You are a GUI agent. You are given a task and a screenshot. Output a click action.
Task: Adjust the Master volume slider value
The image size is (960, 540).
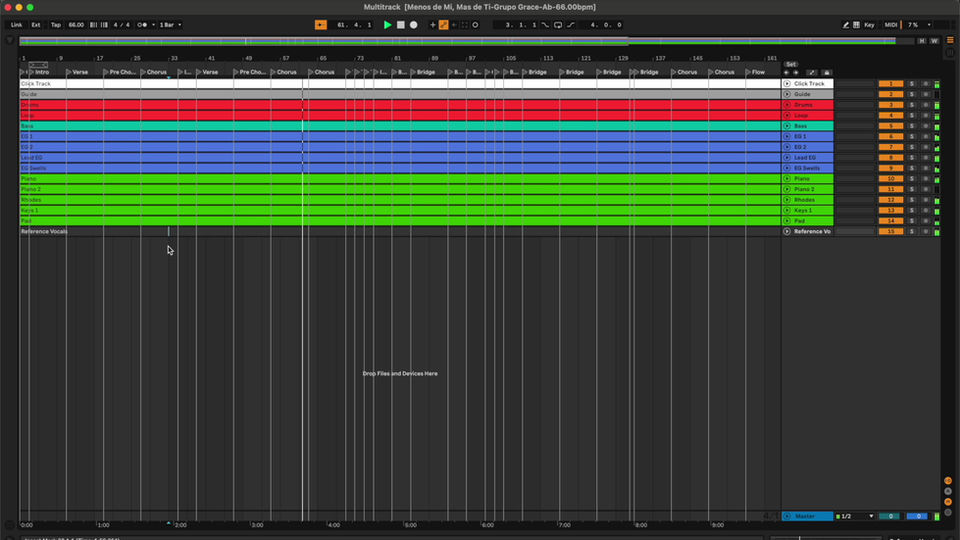(x=890, y=516)
